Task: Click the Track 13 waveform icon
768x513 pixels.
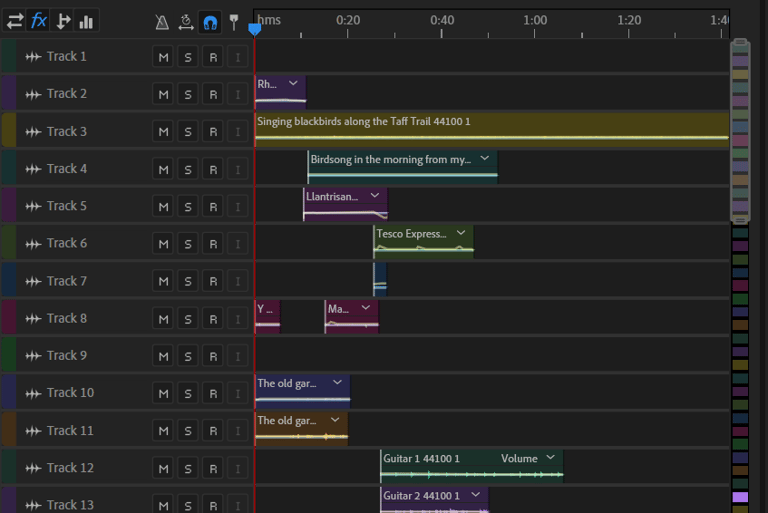Action: (33, 505)
